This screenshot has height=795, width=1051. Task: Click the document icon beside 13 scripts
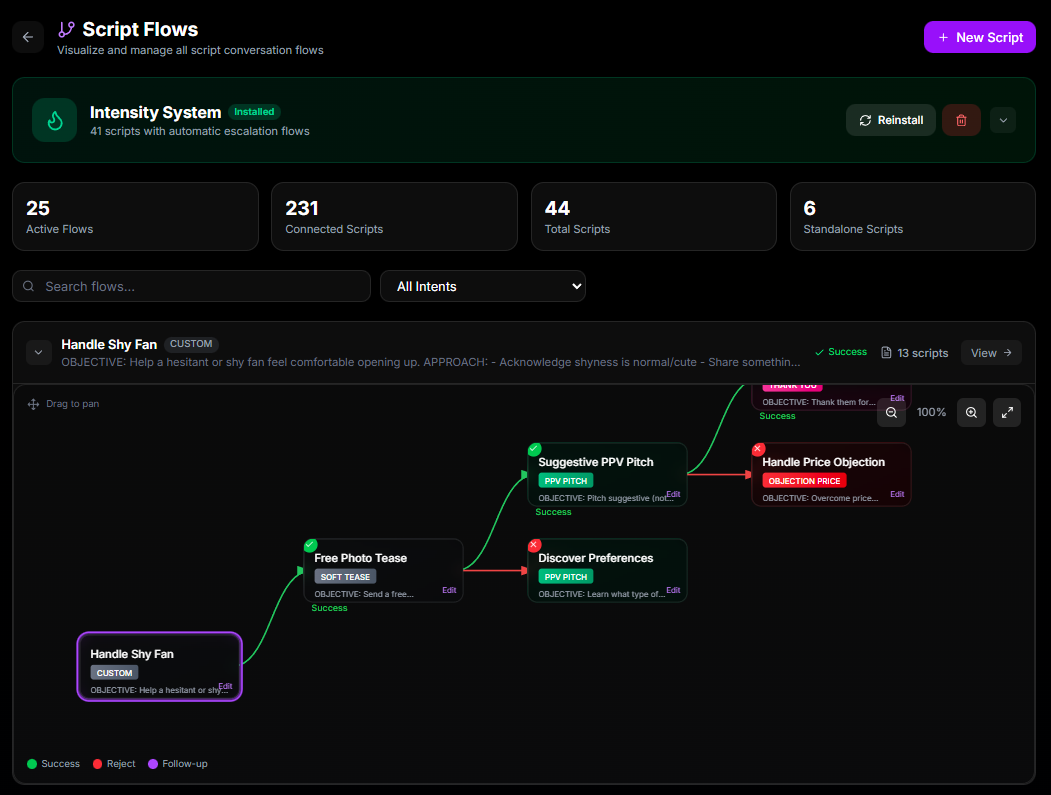click(x=886, y=351)
